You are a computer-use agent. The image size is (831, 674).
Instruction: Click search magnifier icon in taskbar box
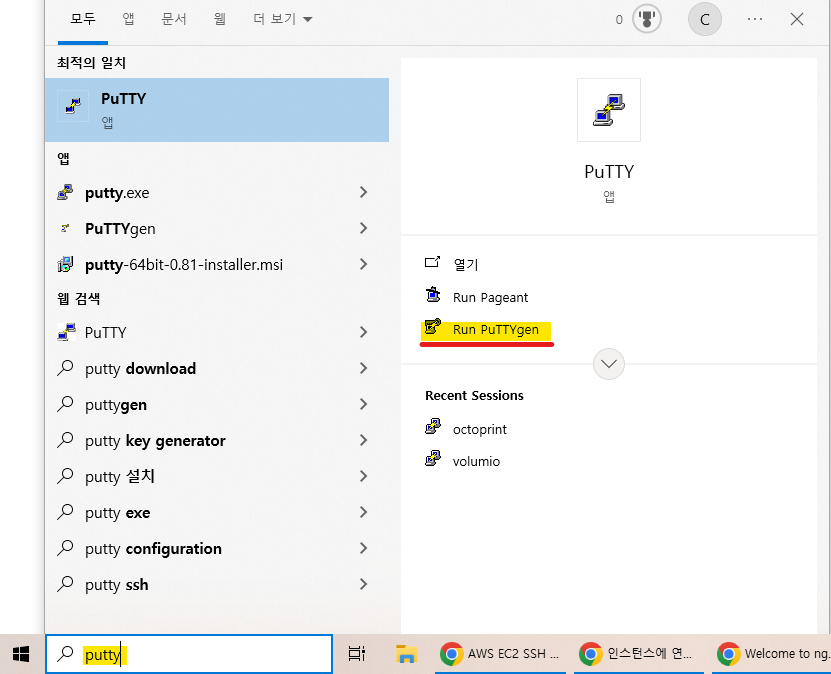[65, 653]
